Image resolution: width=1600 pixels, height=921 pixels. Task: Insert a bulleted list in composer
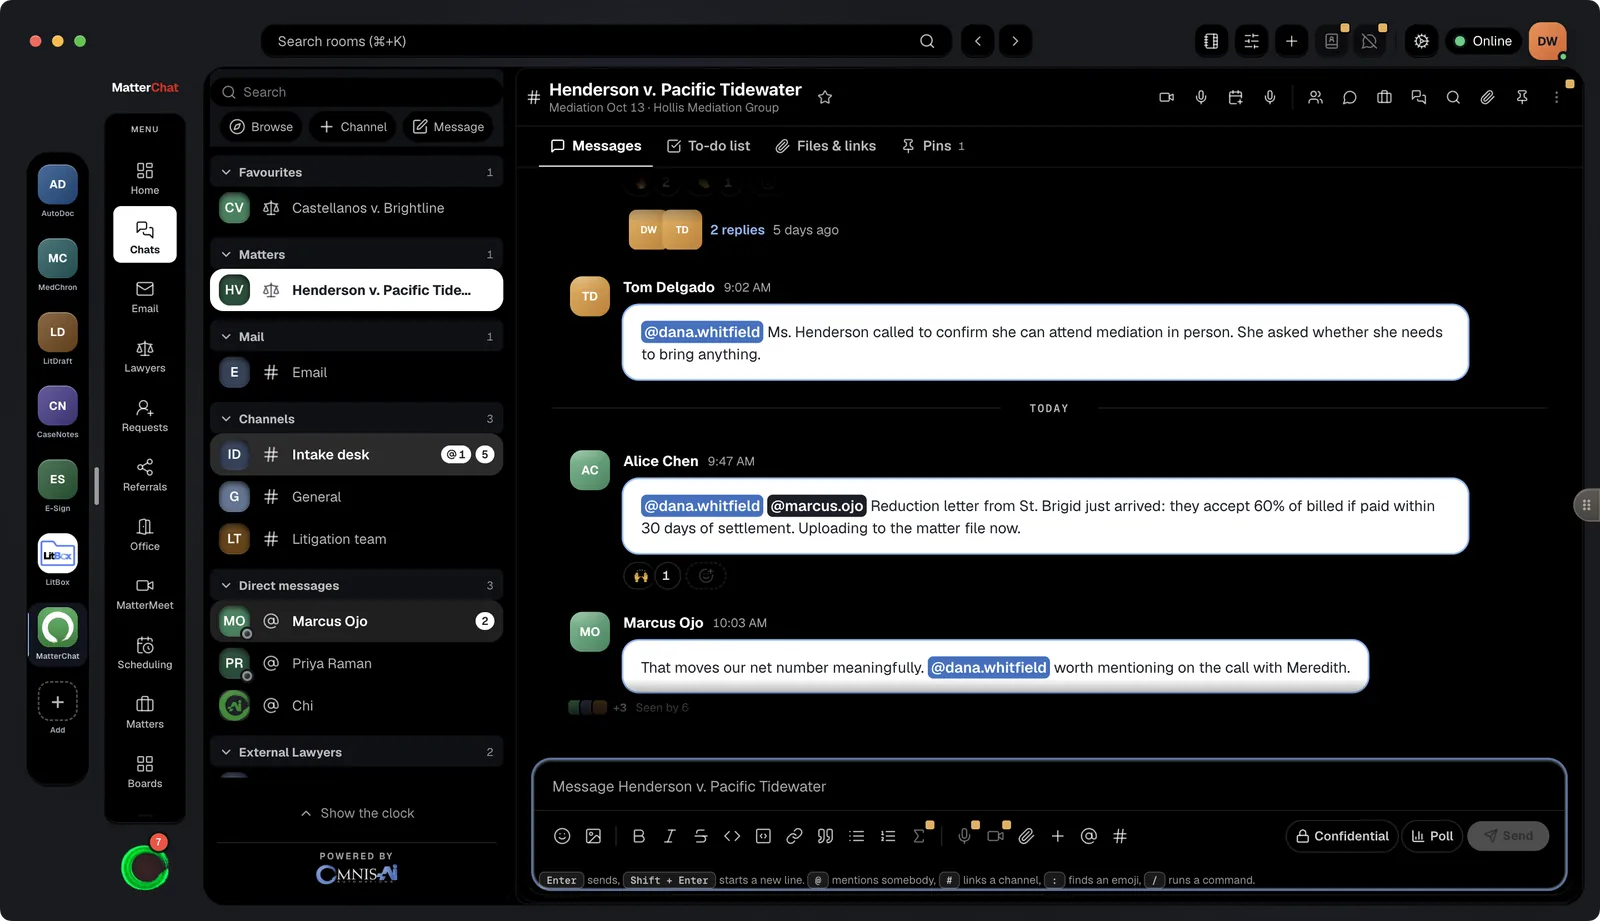[x=857, y=836]
